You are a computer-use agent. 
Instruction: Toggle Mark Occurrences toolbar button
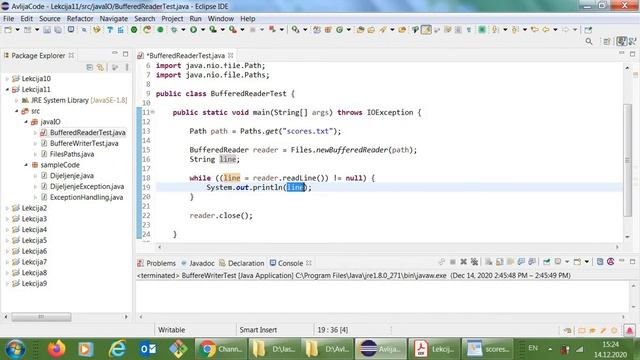[x=426, y=30]
